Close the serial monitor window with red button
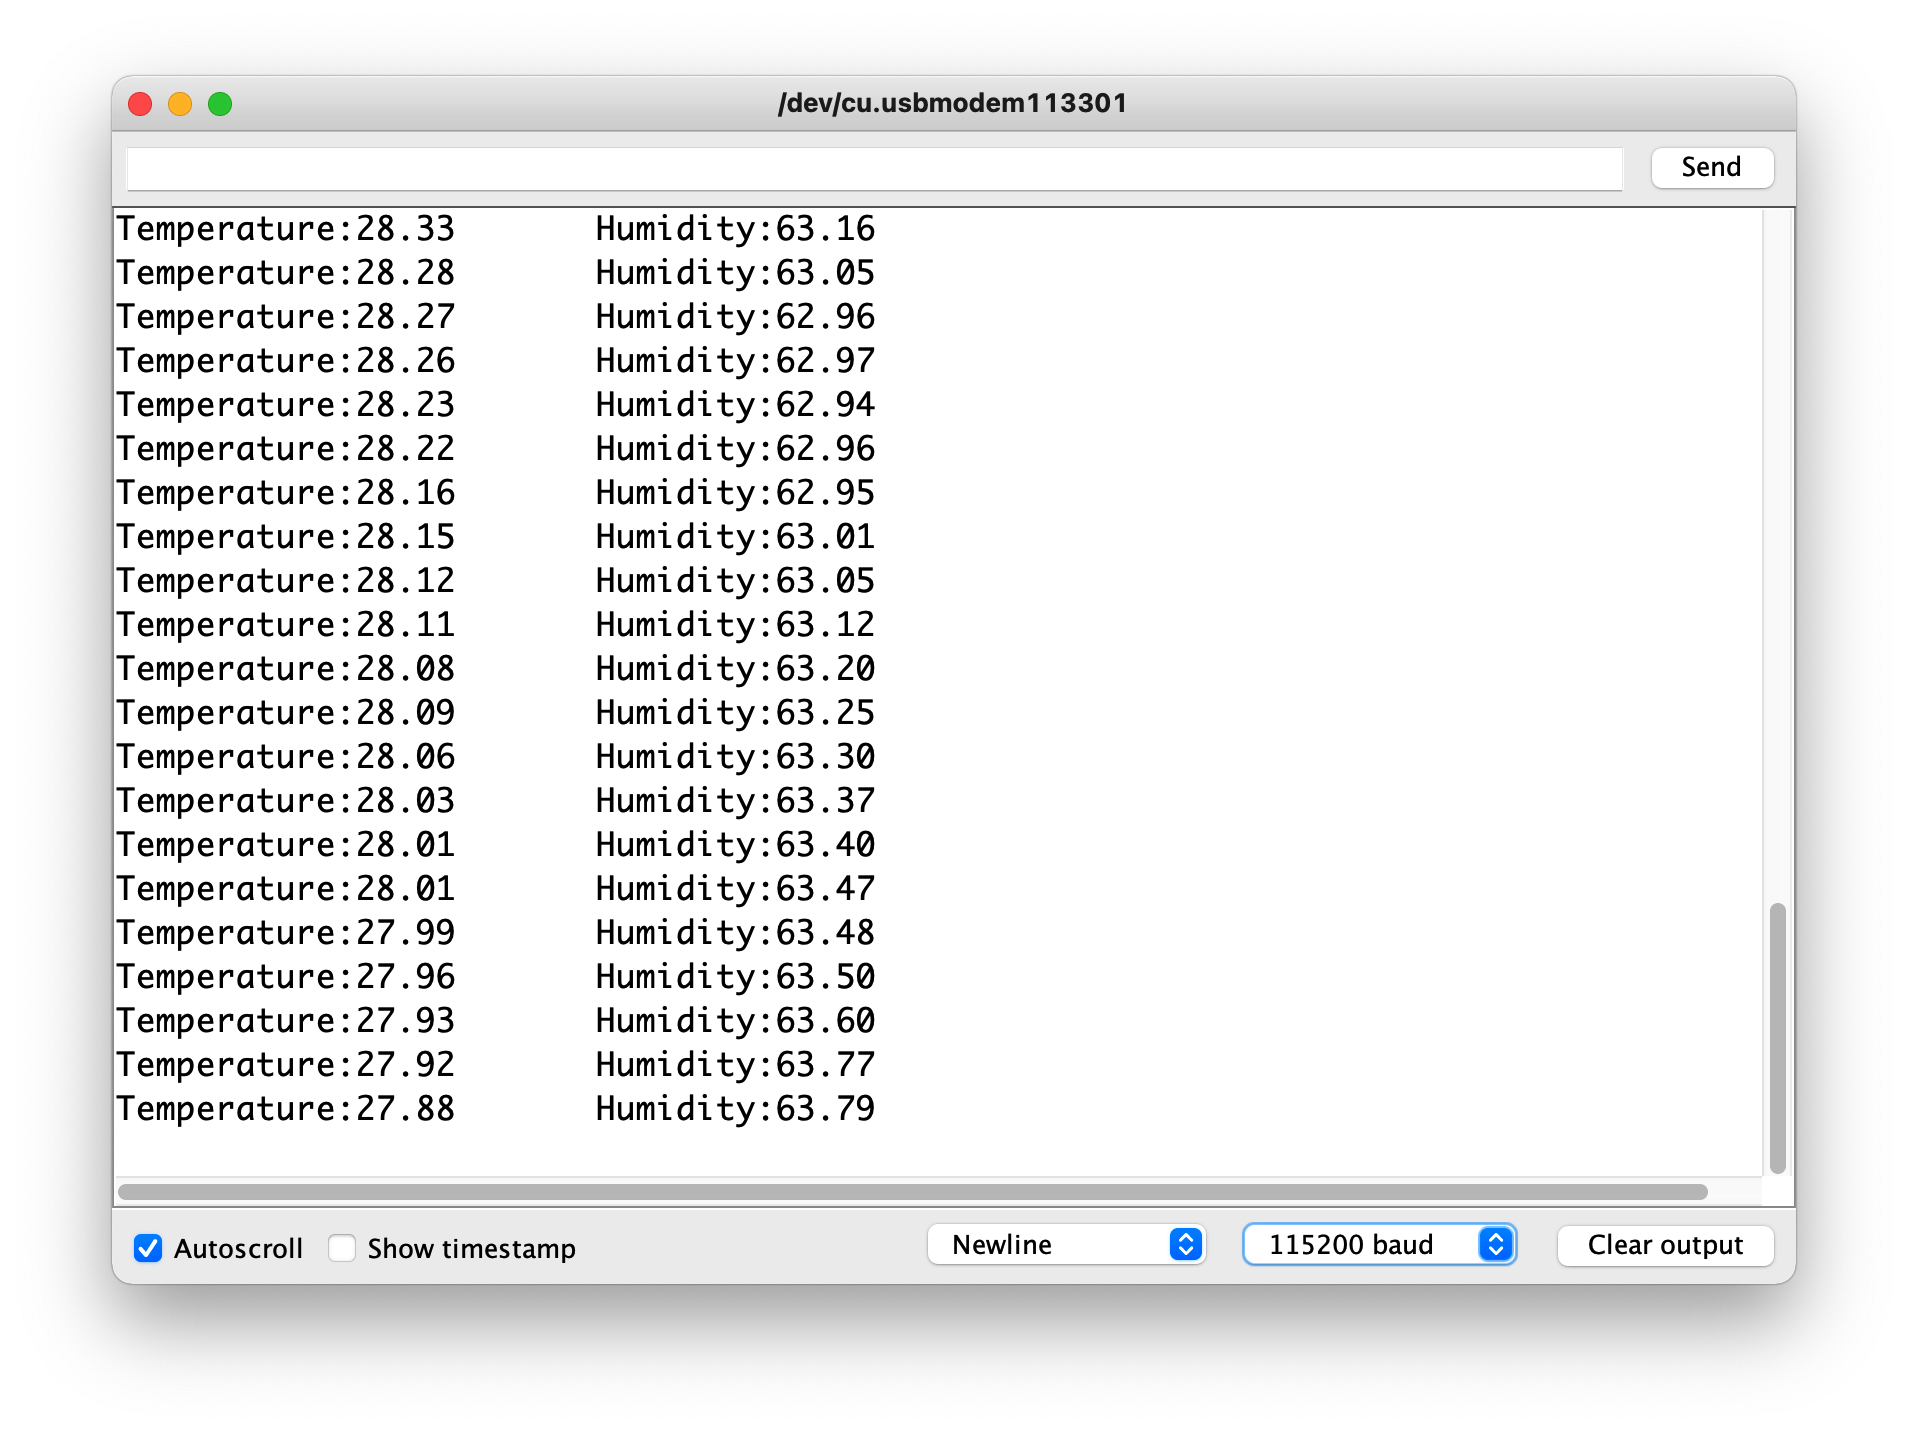This screenshot has width=1908, height=1432. (141, 103)
